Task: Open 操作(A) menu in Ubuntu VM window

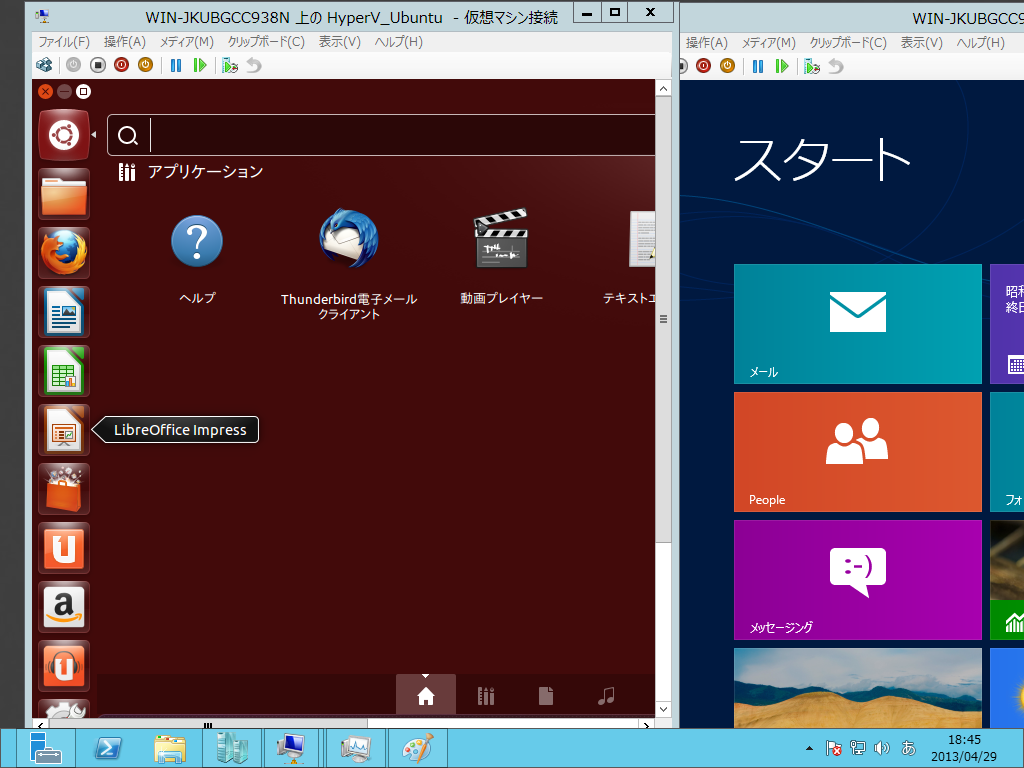Action: tap(125, 42)
